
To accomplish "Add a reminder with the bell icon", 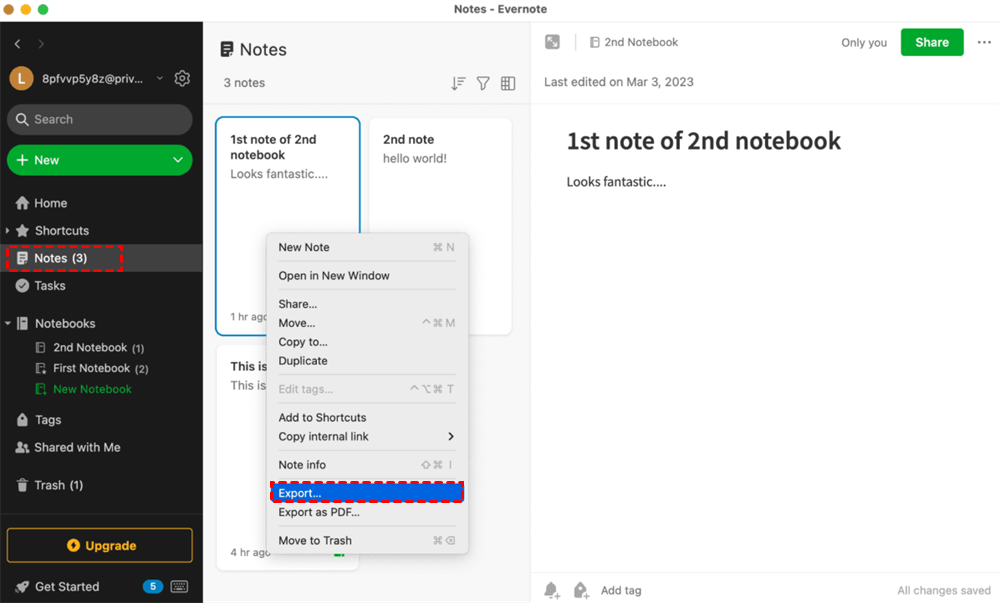I will 552,590.
